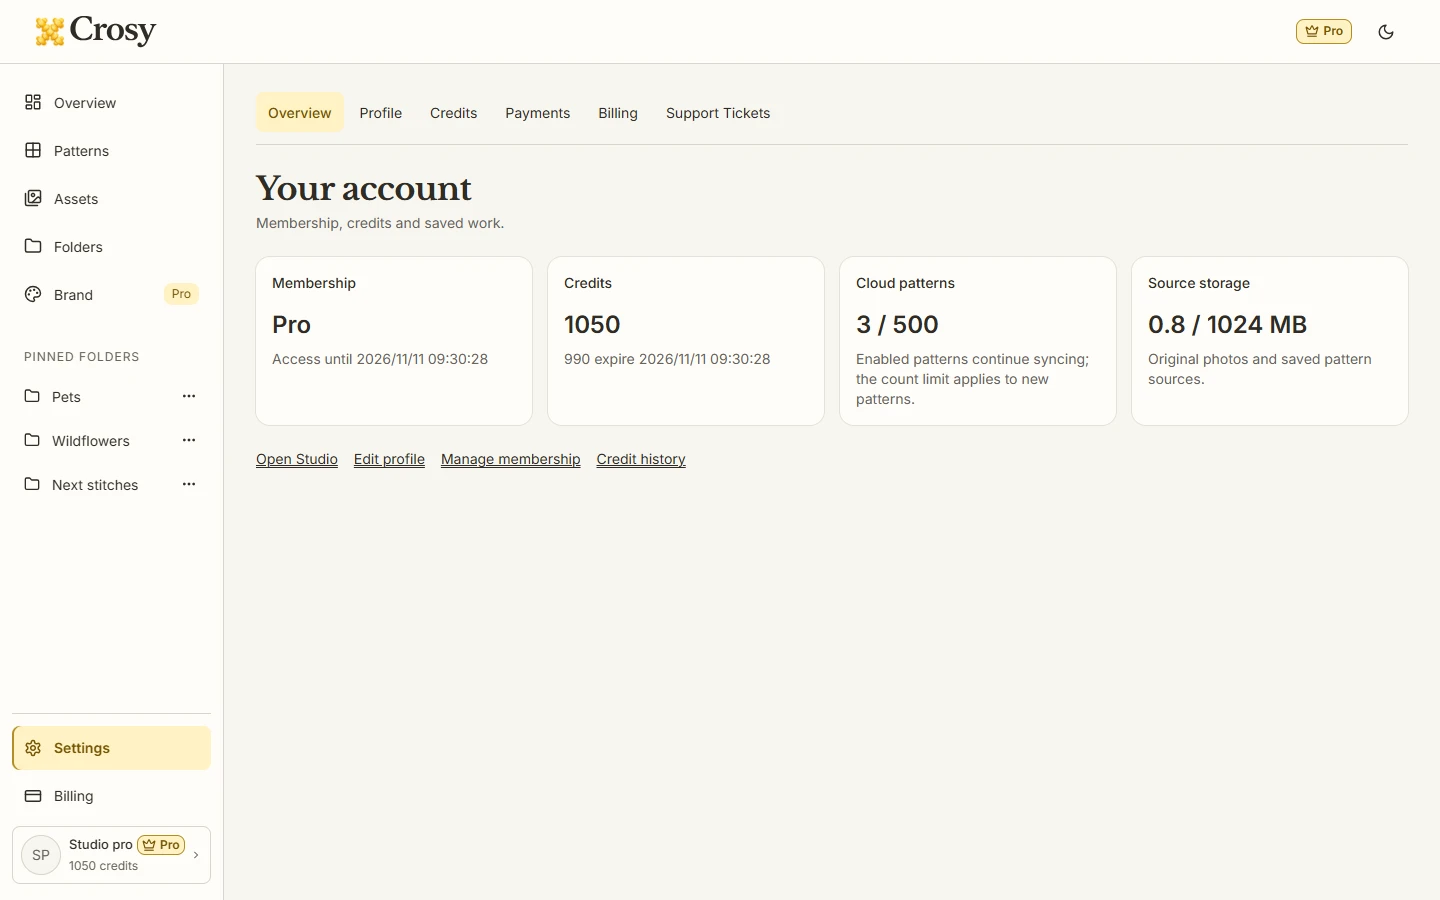This screenshot has height=900, width=1440.
Task: Open Folders in the sidebar
Action: 112,247
